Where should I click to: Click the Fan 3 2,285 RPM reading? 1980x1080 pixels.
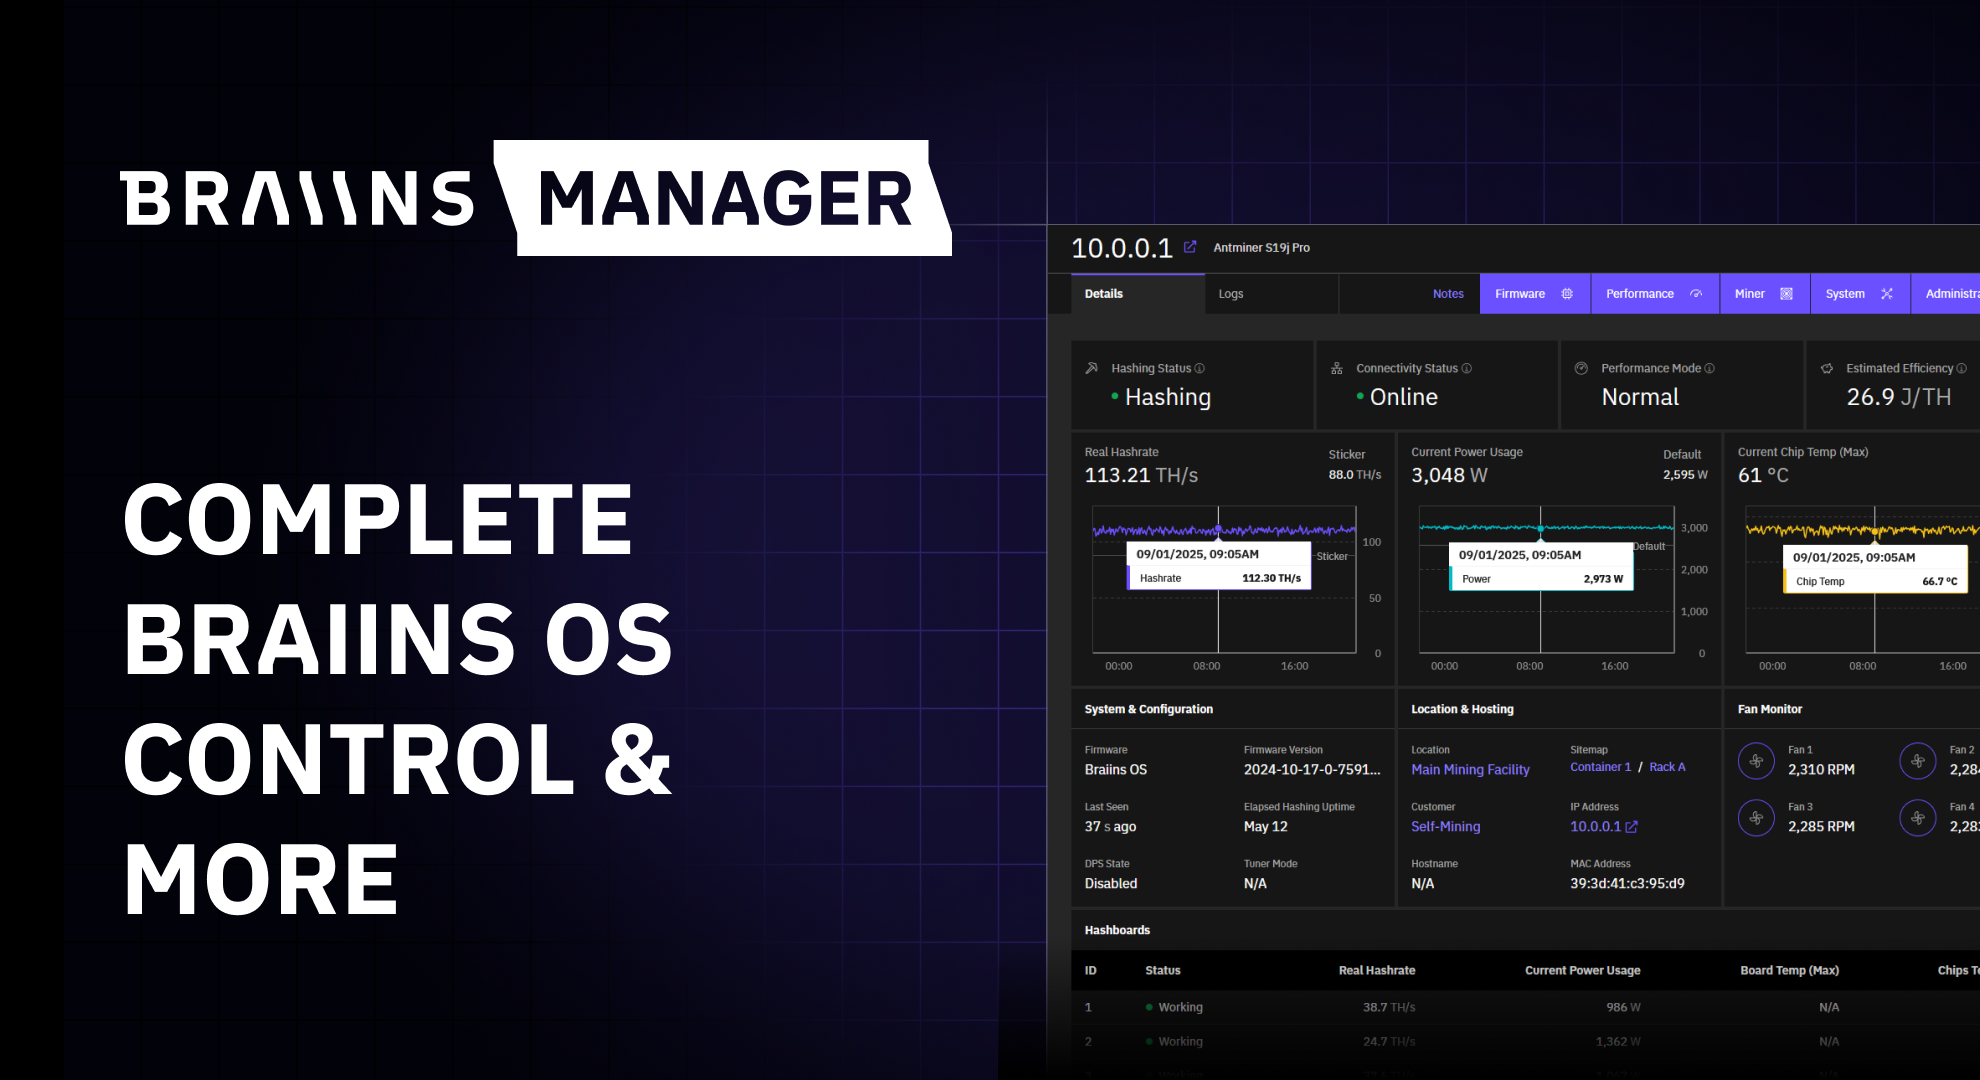[1821, 826]
